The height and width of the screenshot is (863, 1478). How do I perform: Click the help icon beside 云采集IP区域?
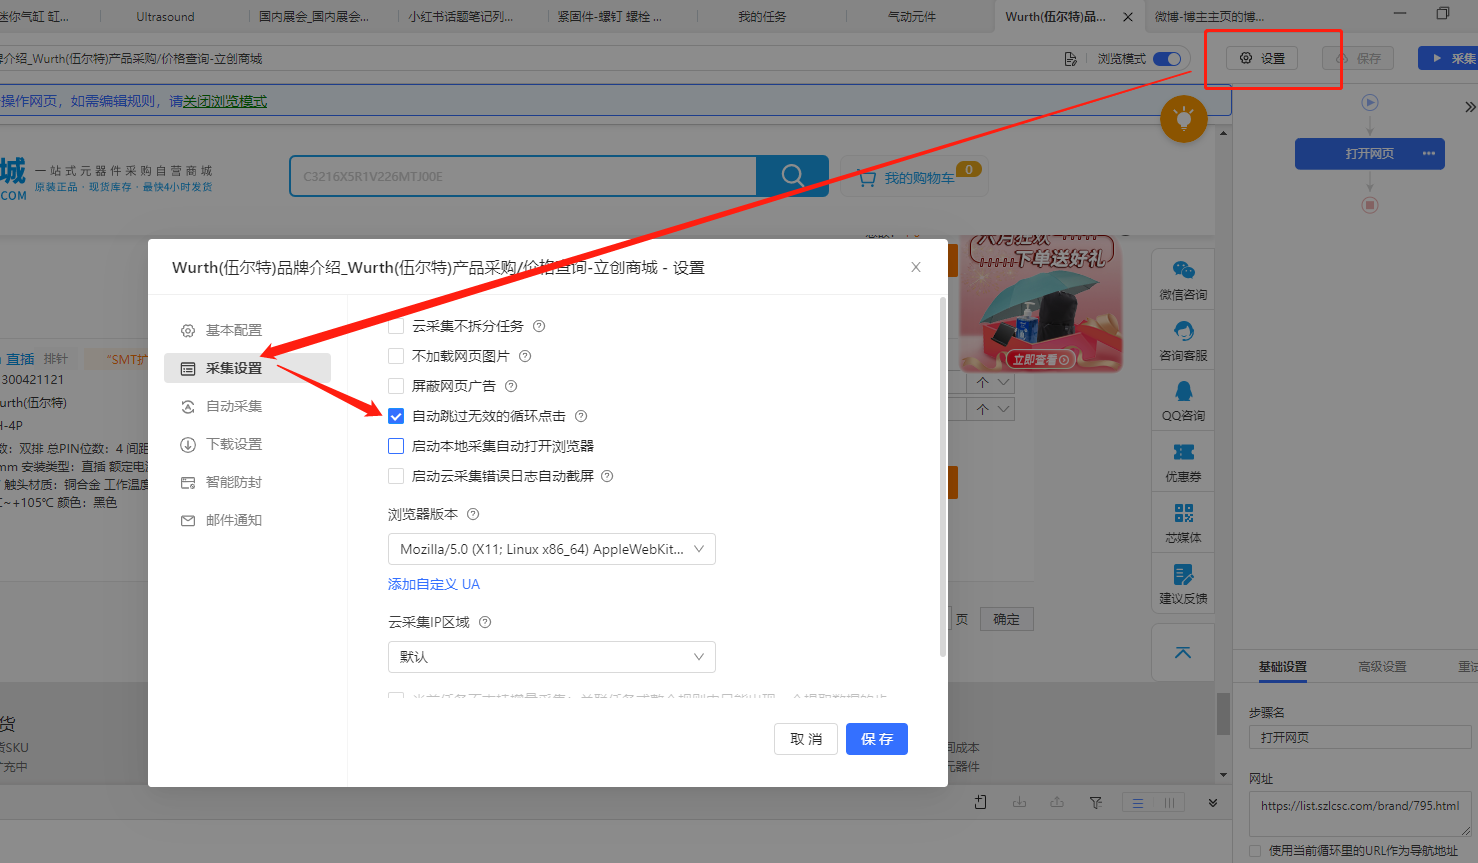tap(485, 622)
